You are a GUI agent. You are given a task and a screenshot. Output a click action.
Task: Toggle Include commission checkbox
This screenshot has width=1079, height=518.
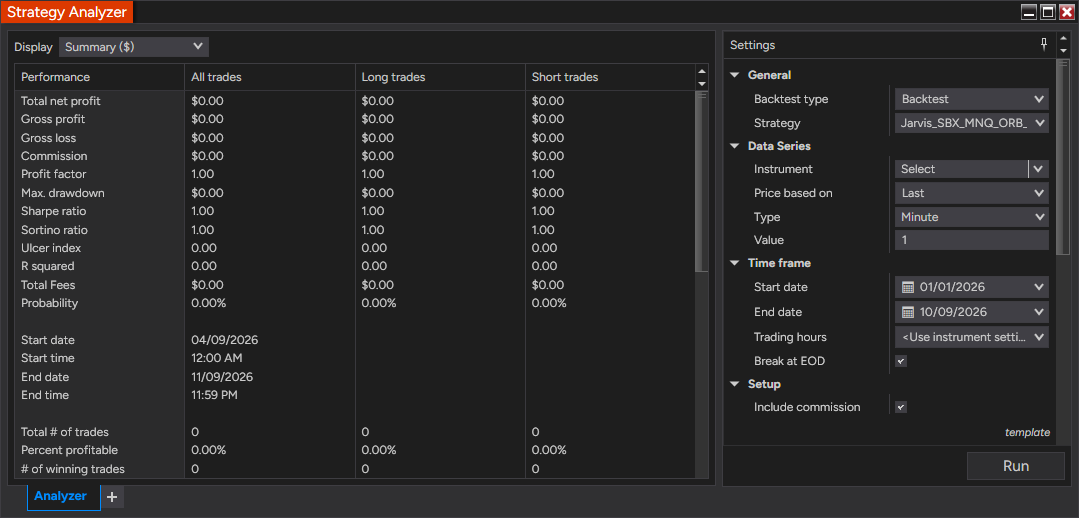pos(901,407)
